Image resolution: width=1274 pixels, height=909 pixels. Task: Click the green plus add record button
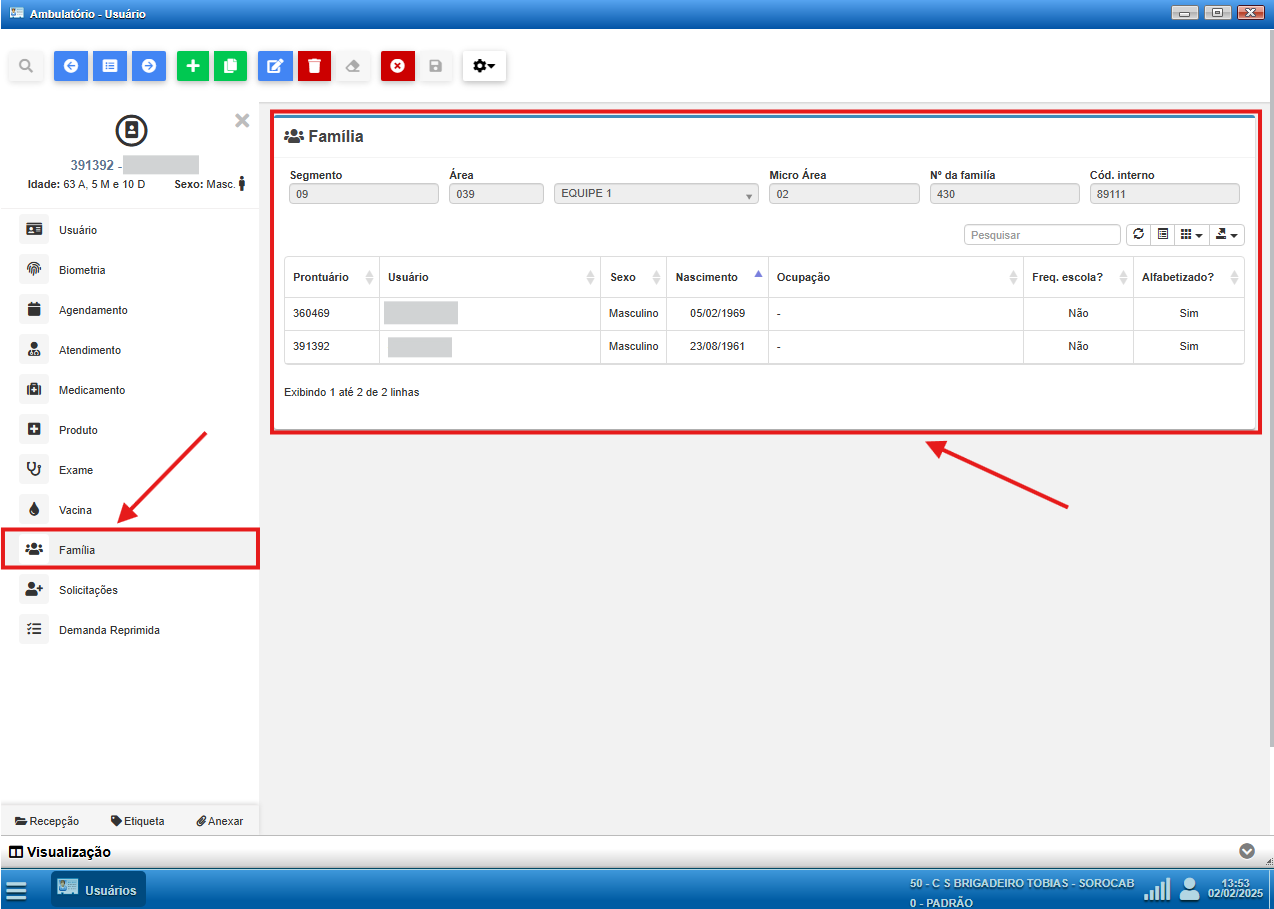pos(193,66)
